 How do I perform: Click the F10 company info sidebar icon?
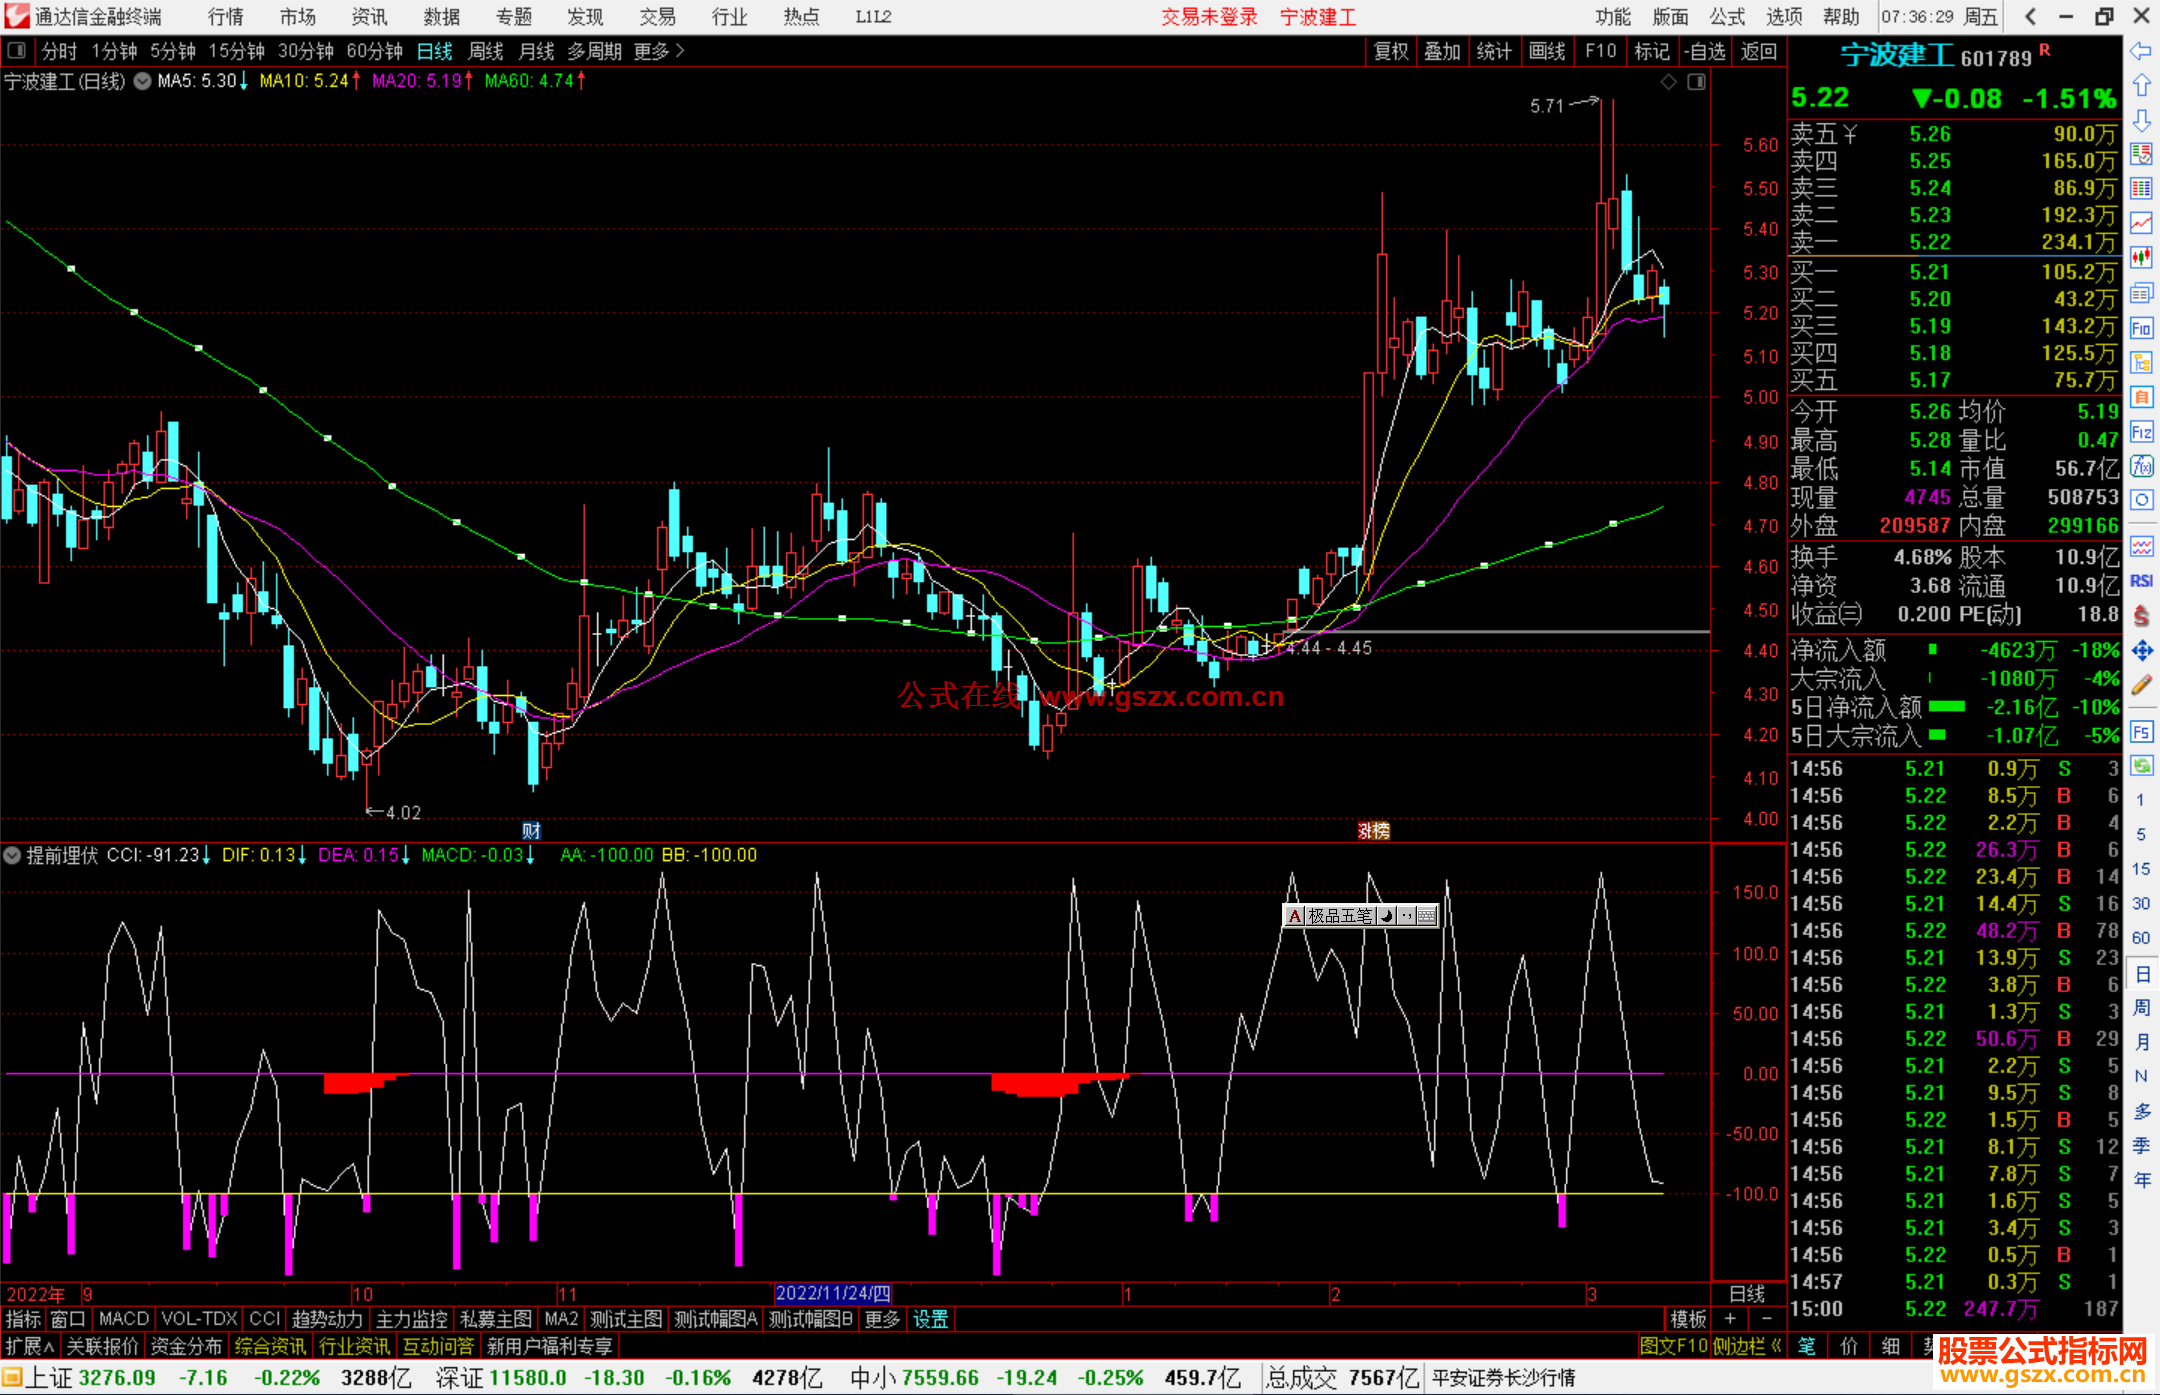[2141, 328]
